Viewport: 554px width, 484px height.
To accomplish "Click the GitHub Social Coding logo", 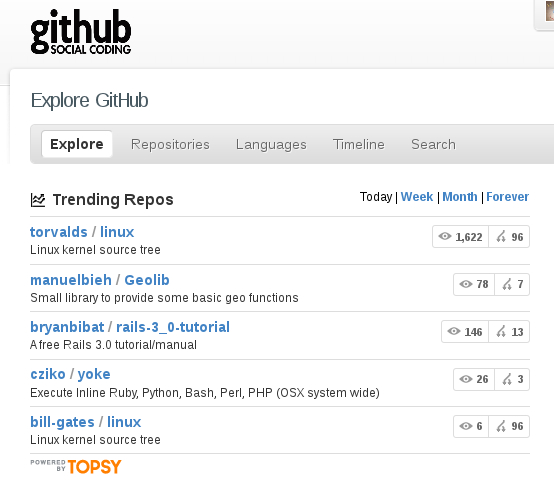I will 81,31.
